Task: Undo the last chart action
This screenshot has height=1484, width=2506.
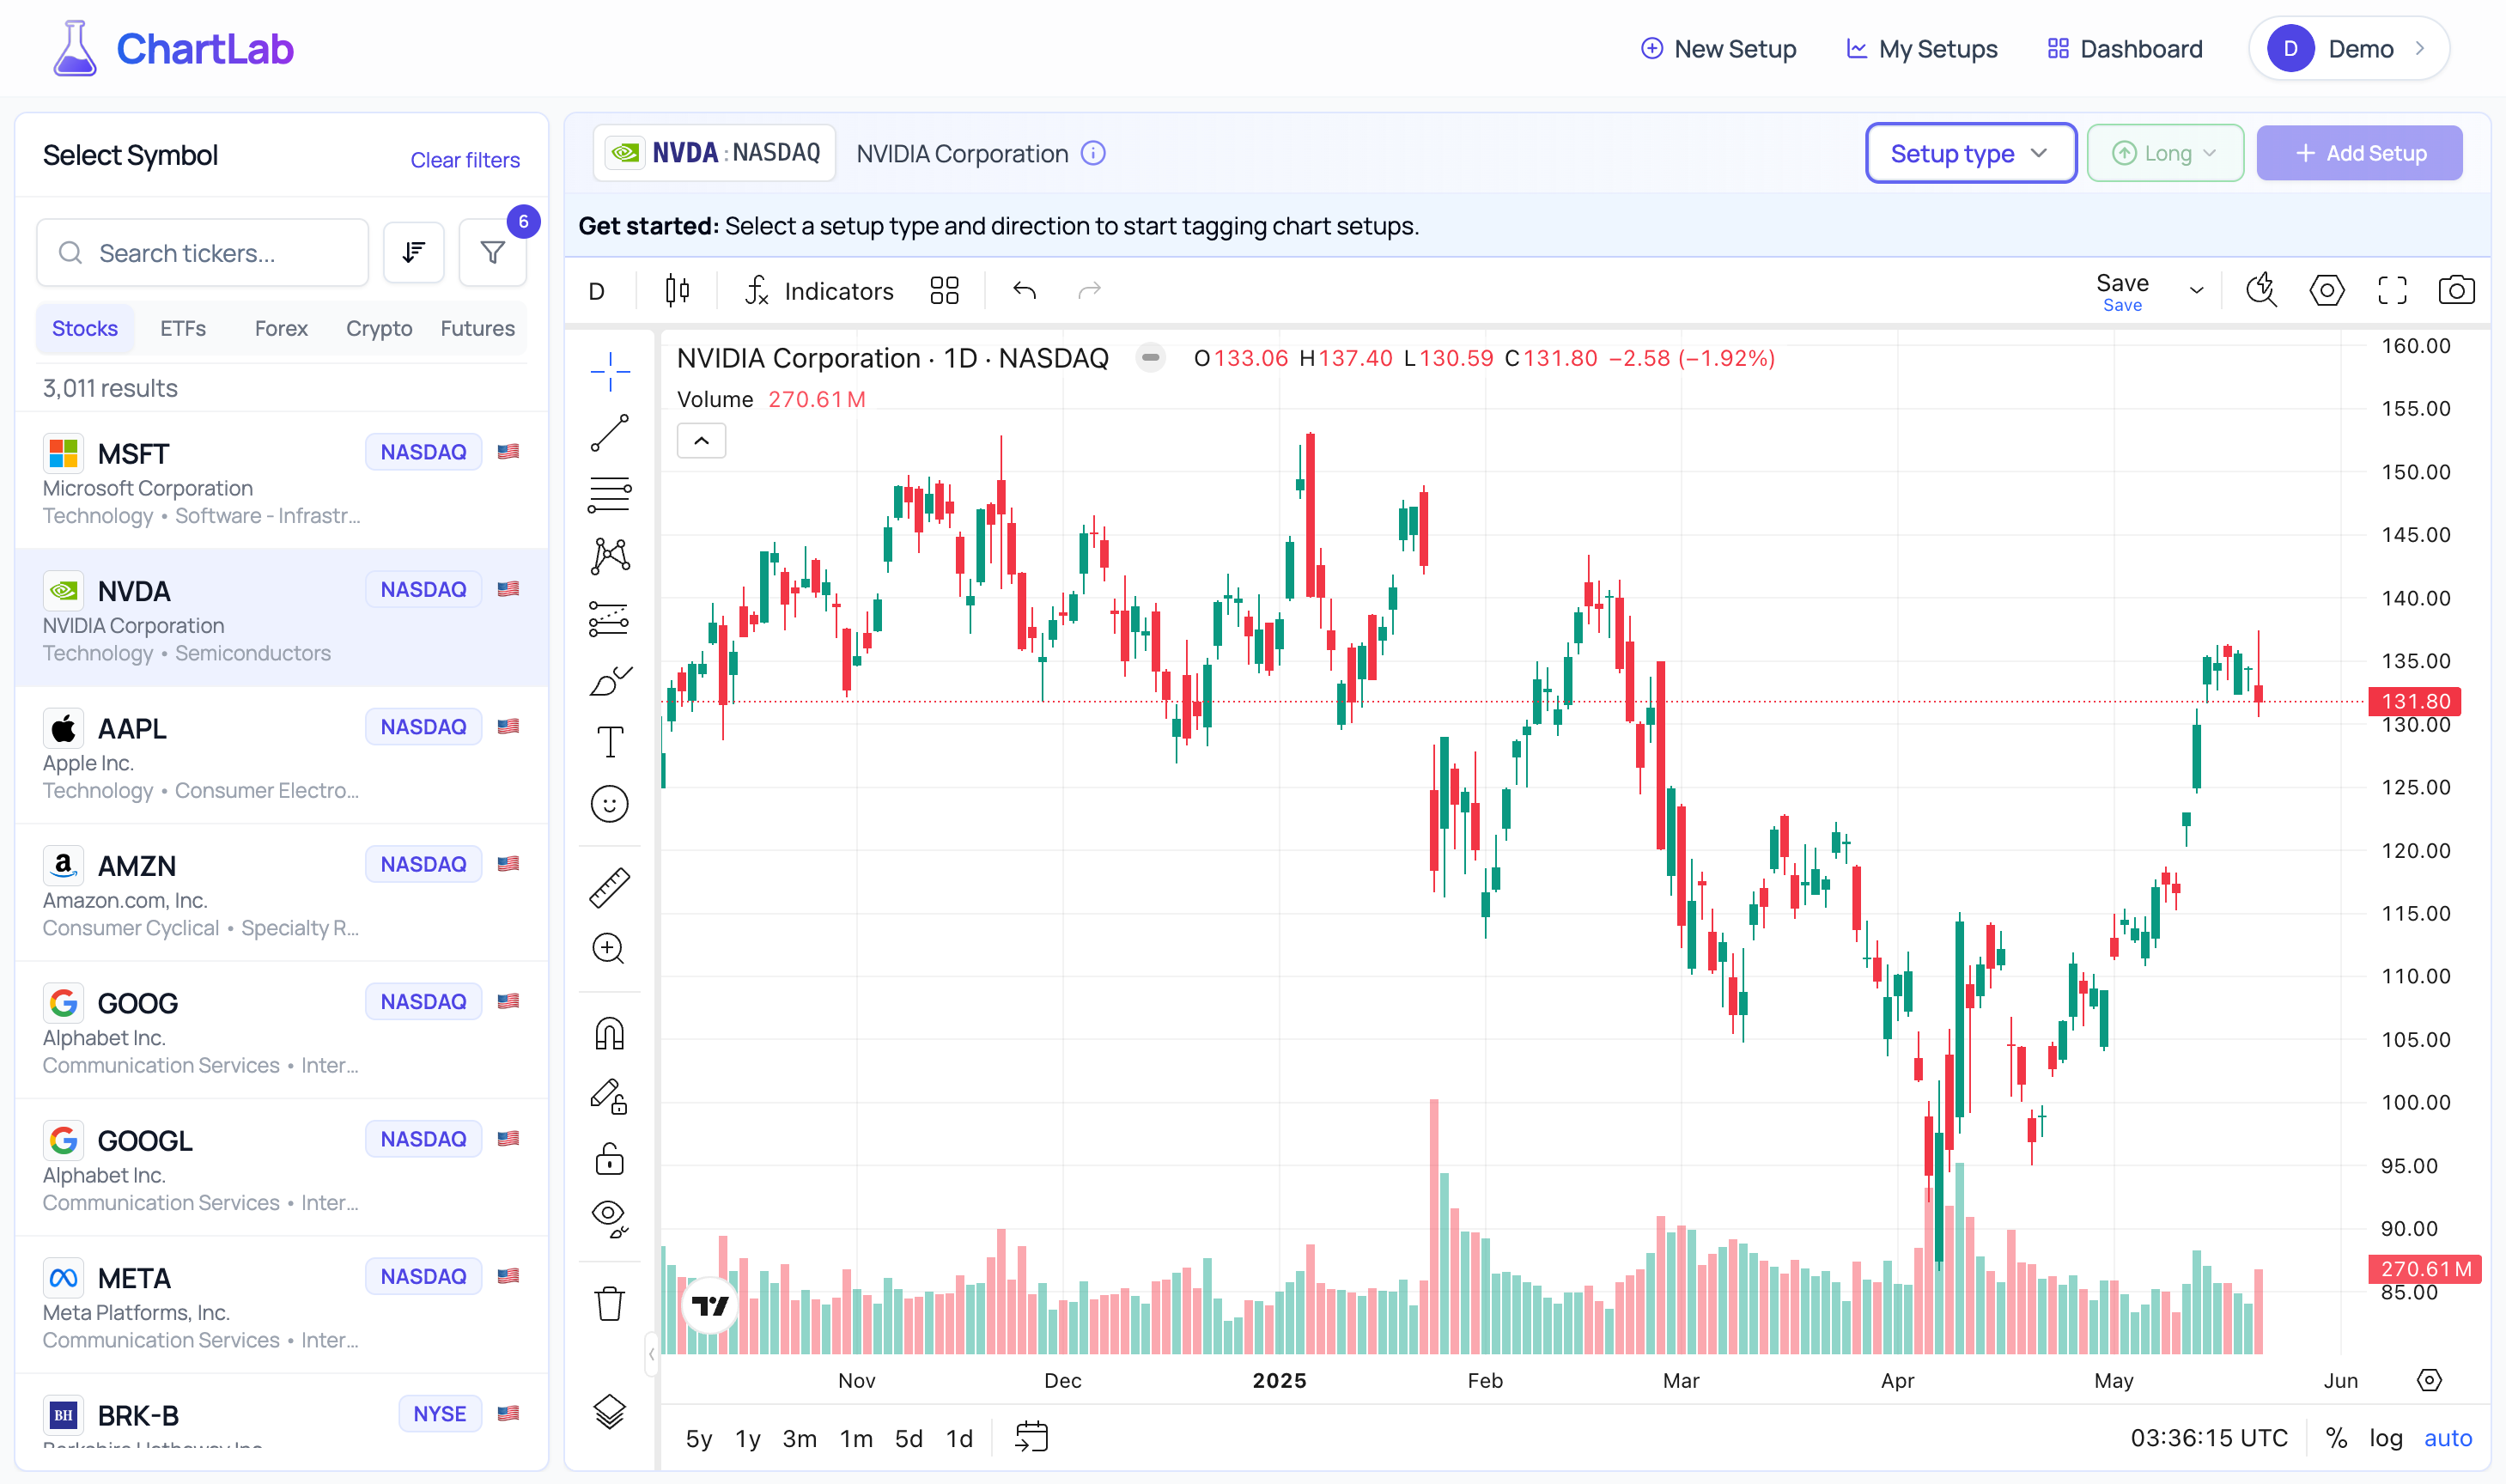Action: (1024, 291)
